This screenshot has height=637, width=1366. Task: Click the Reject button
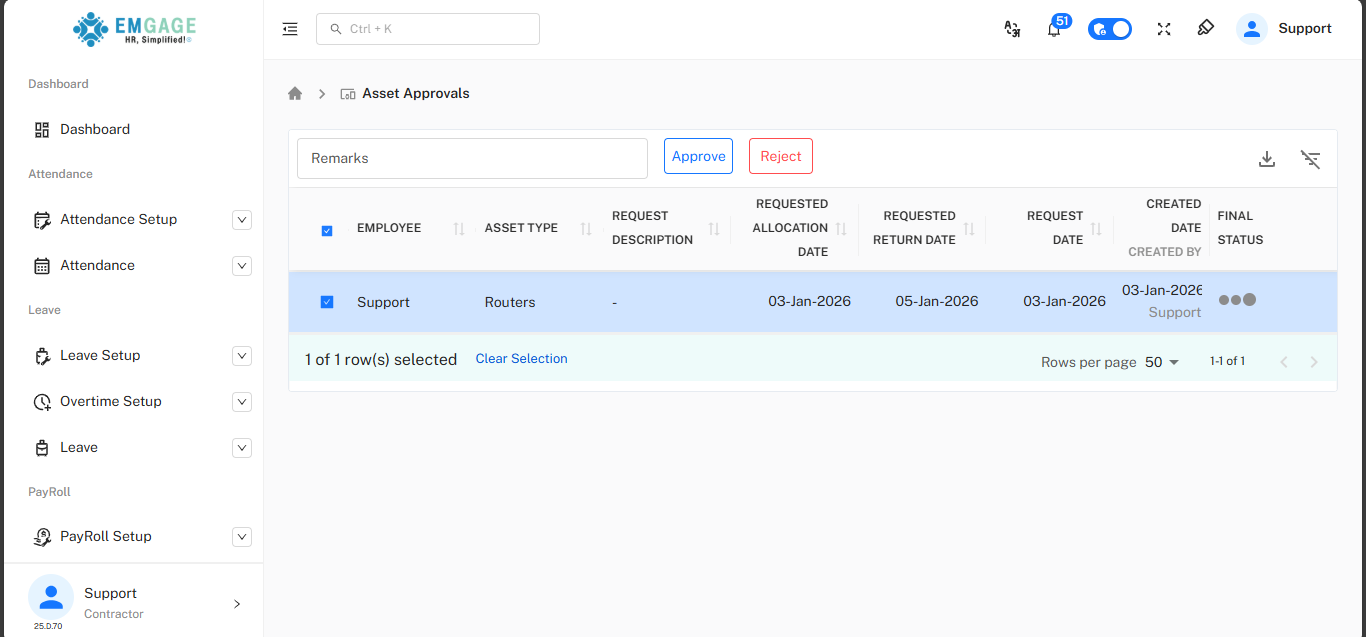click(780, 157)
